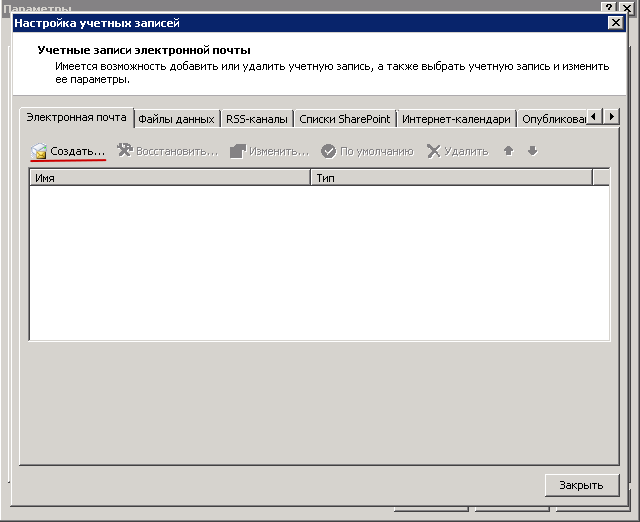Open the partially visible Опубликованные tab
Viewport: 640px width, 522px height.
click(x=551, y=119)
